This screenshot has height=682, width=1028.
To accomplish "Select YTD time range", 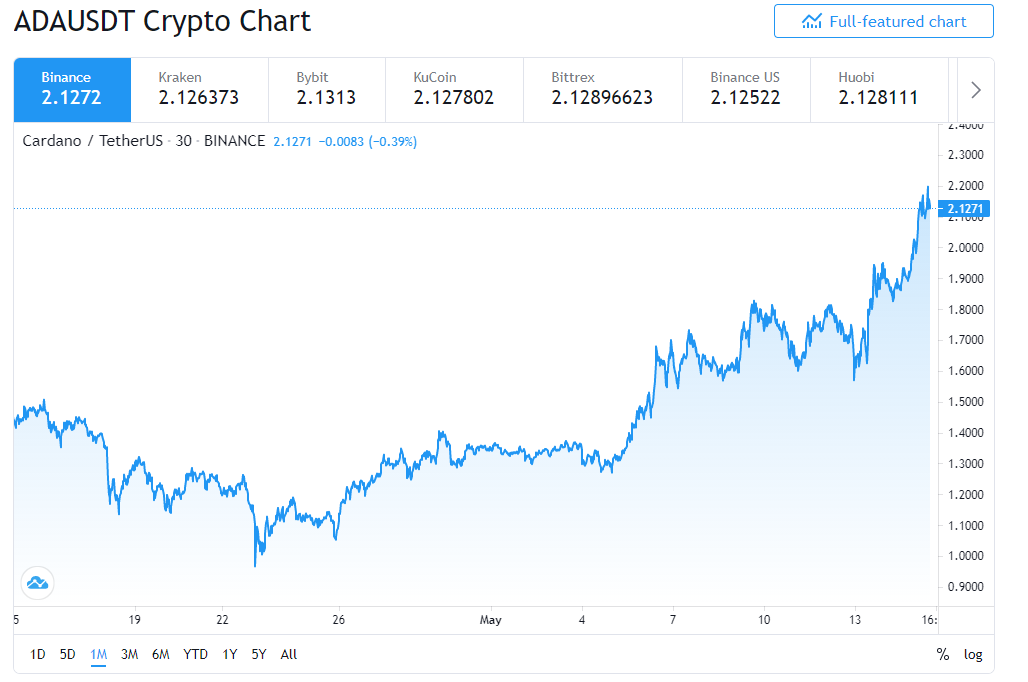I will (195, 654).
